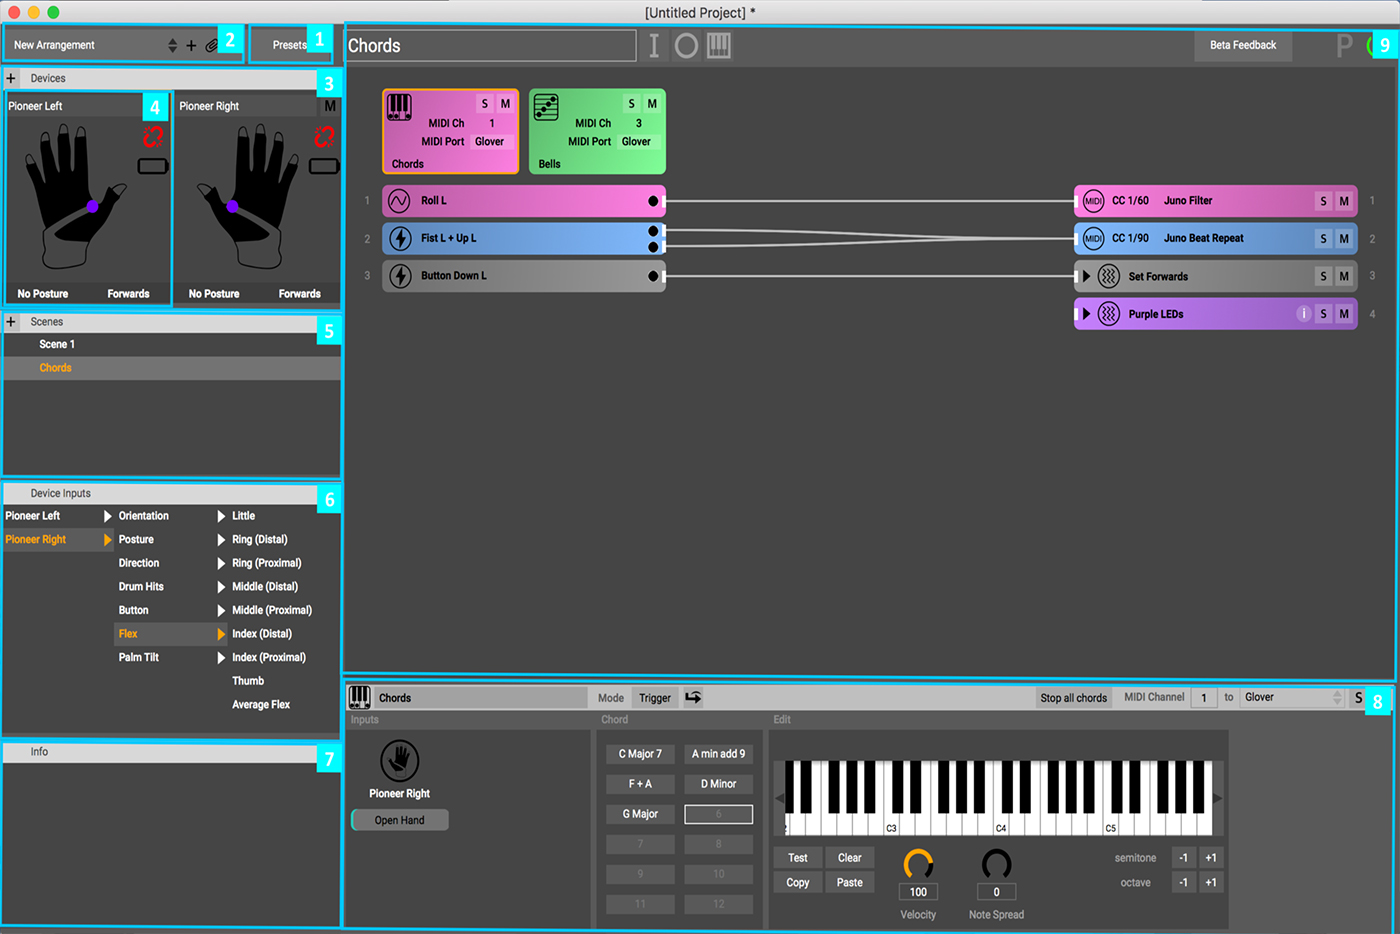The width and height of the screenshot is (1400, 934).
Task: Click the MIDI icon on Juno Filter output
Action: 1092,200
